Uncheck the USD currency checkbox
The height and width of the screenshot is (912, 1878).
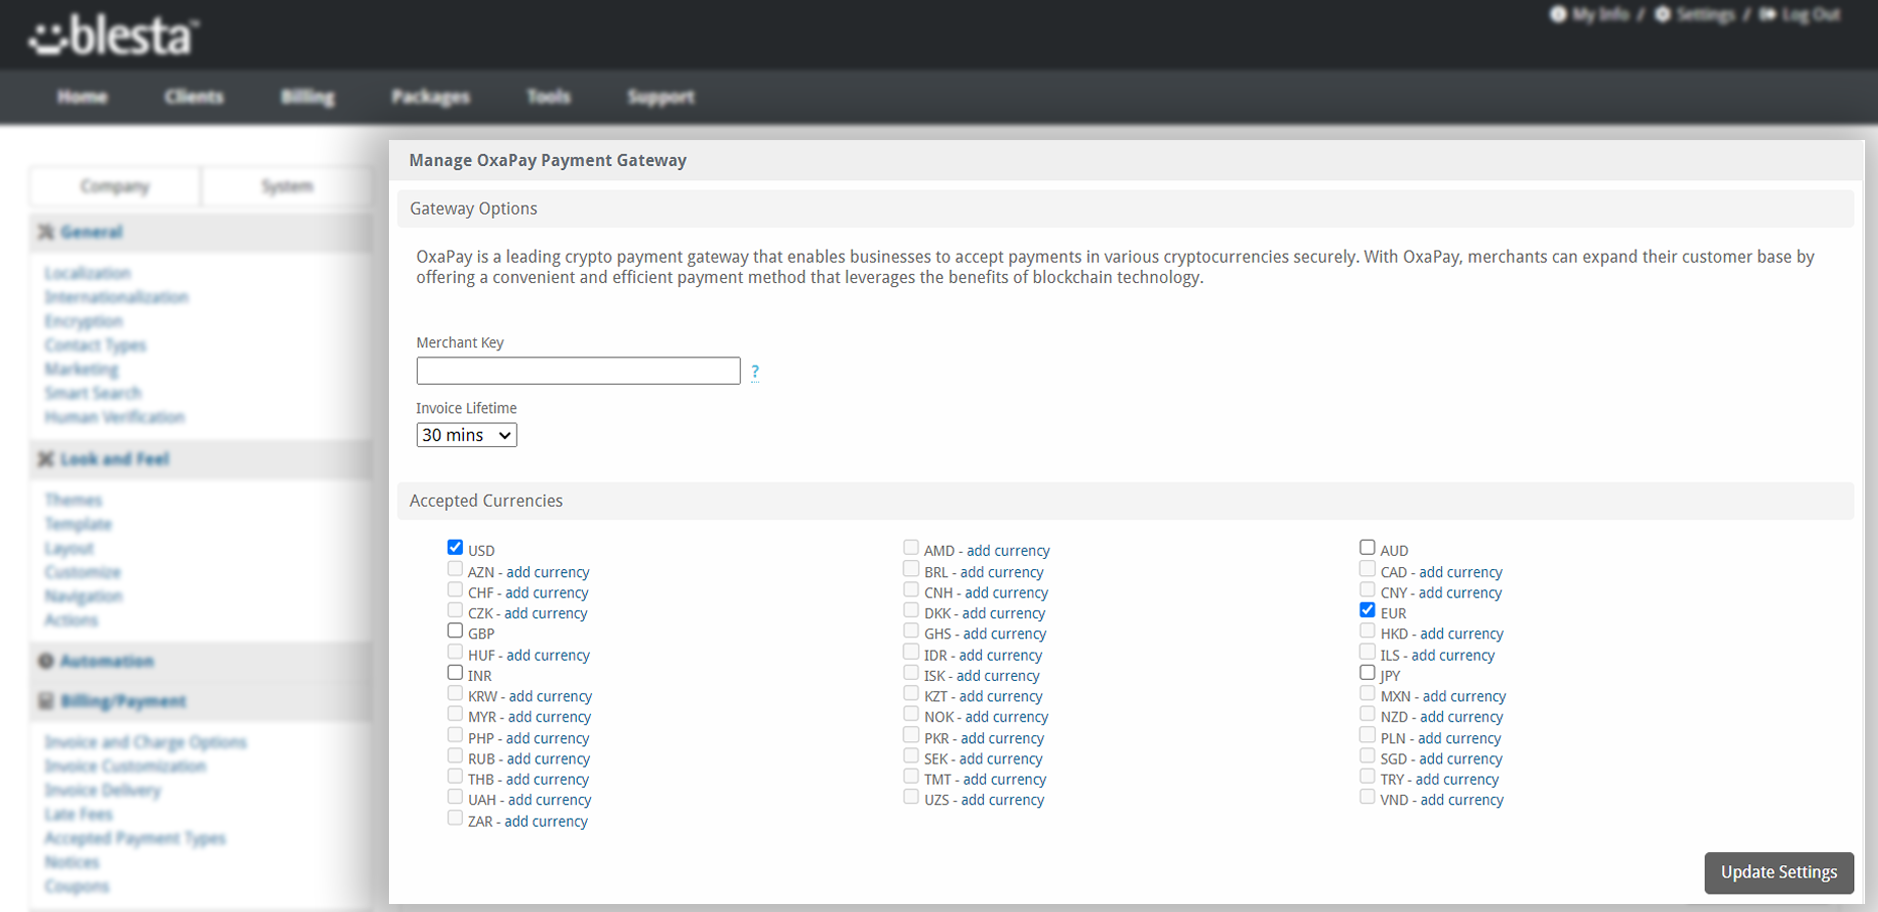pyautogui.click(x=455, y=548)
